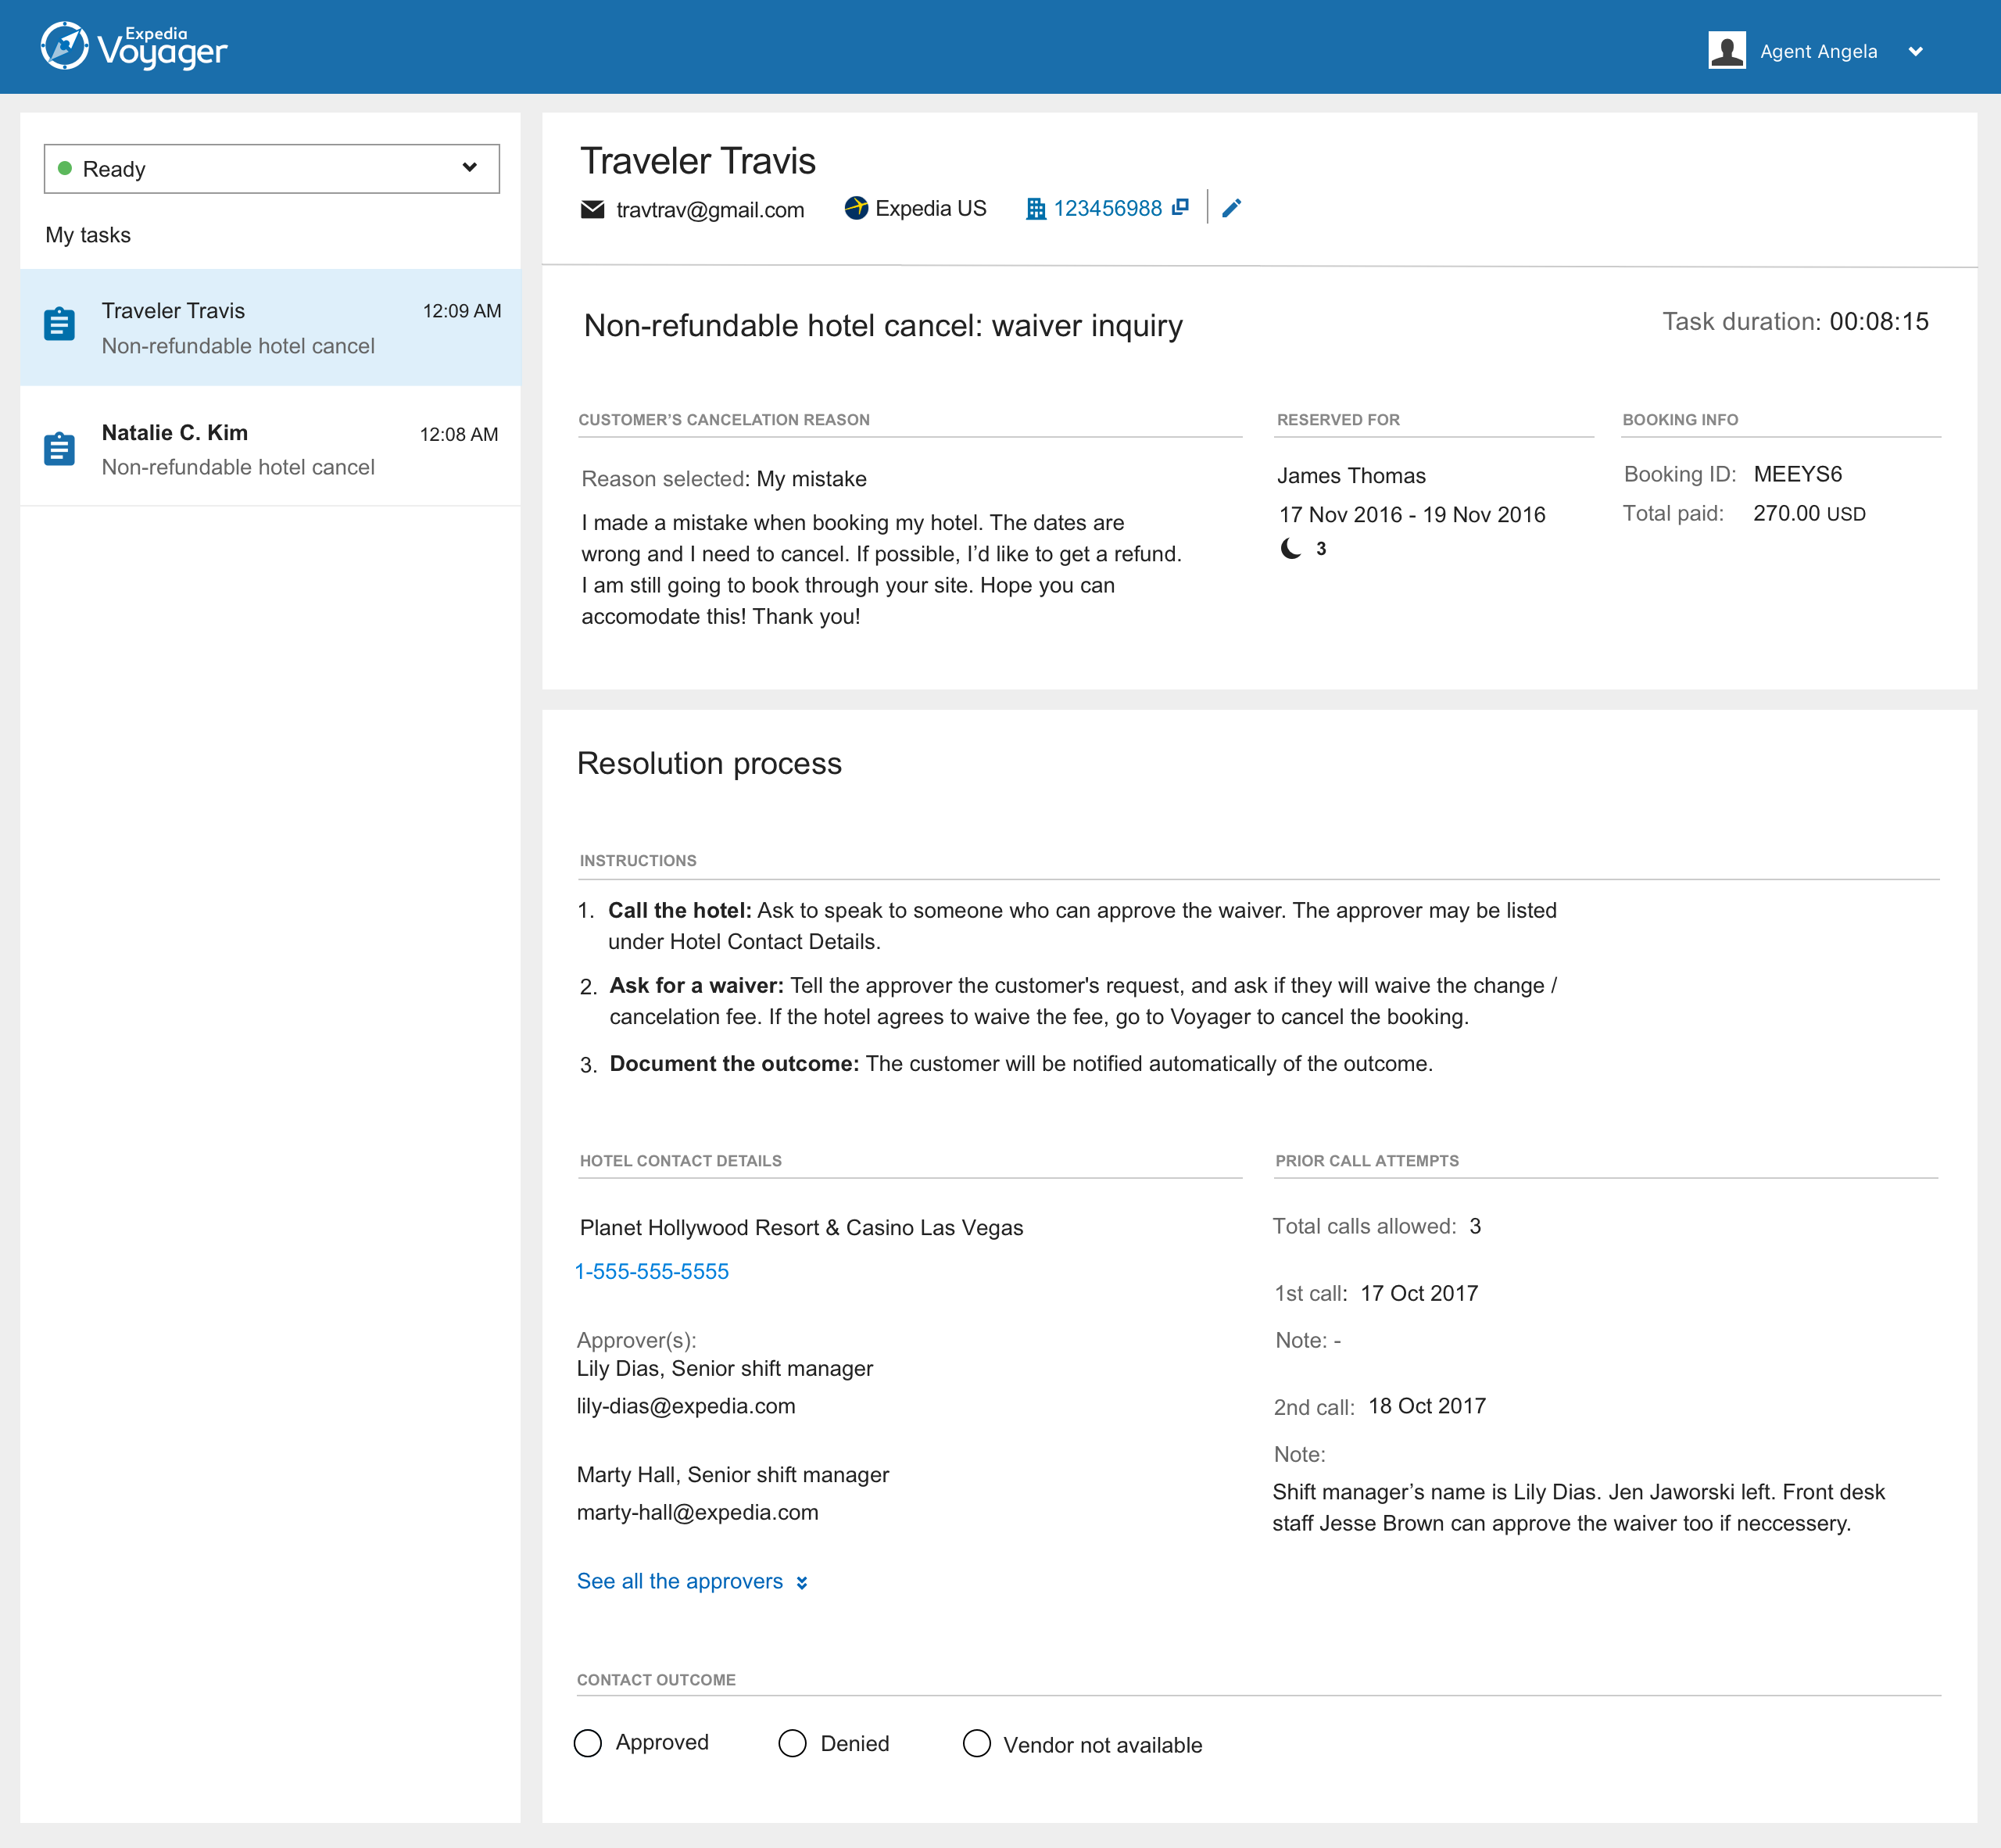2001x1848 pixels.
Task: Click the open-in-new-window icon beside 123456988
Action: coord(1181,207)
